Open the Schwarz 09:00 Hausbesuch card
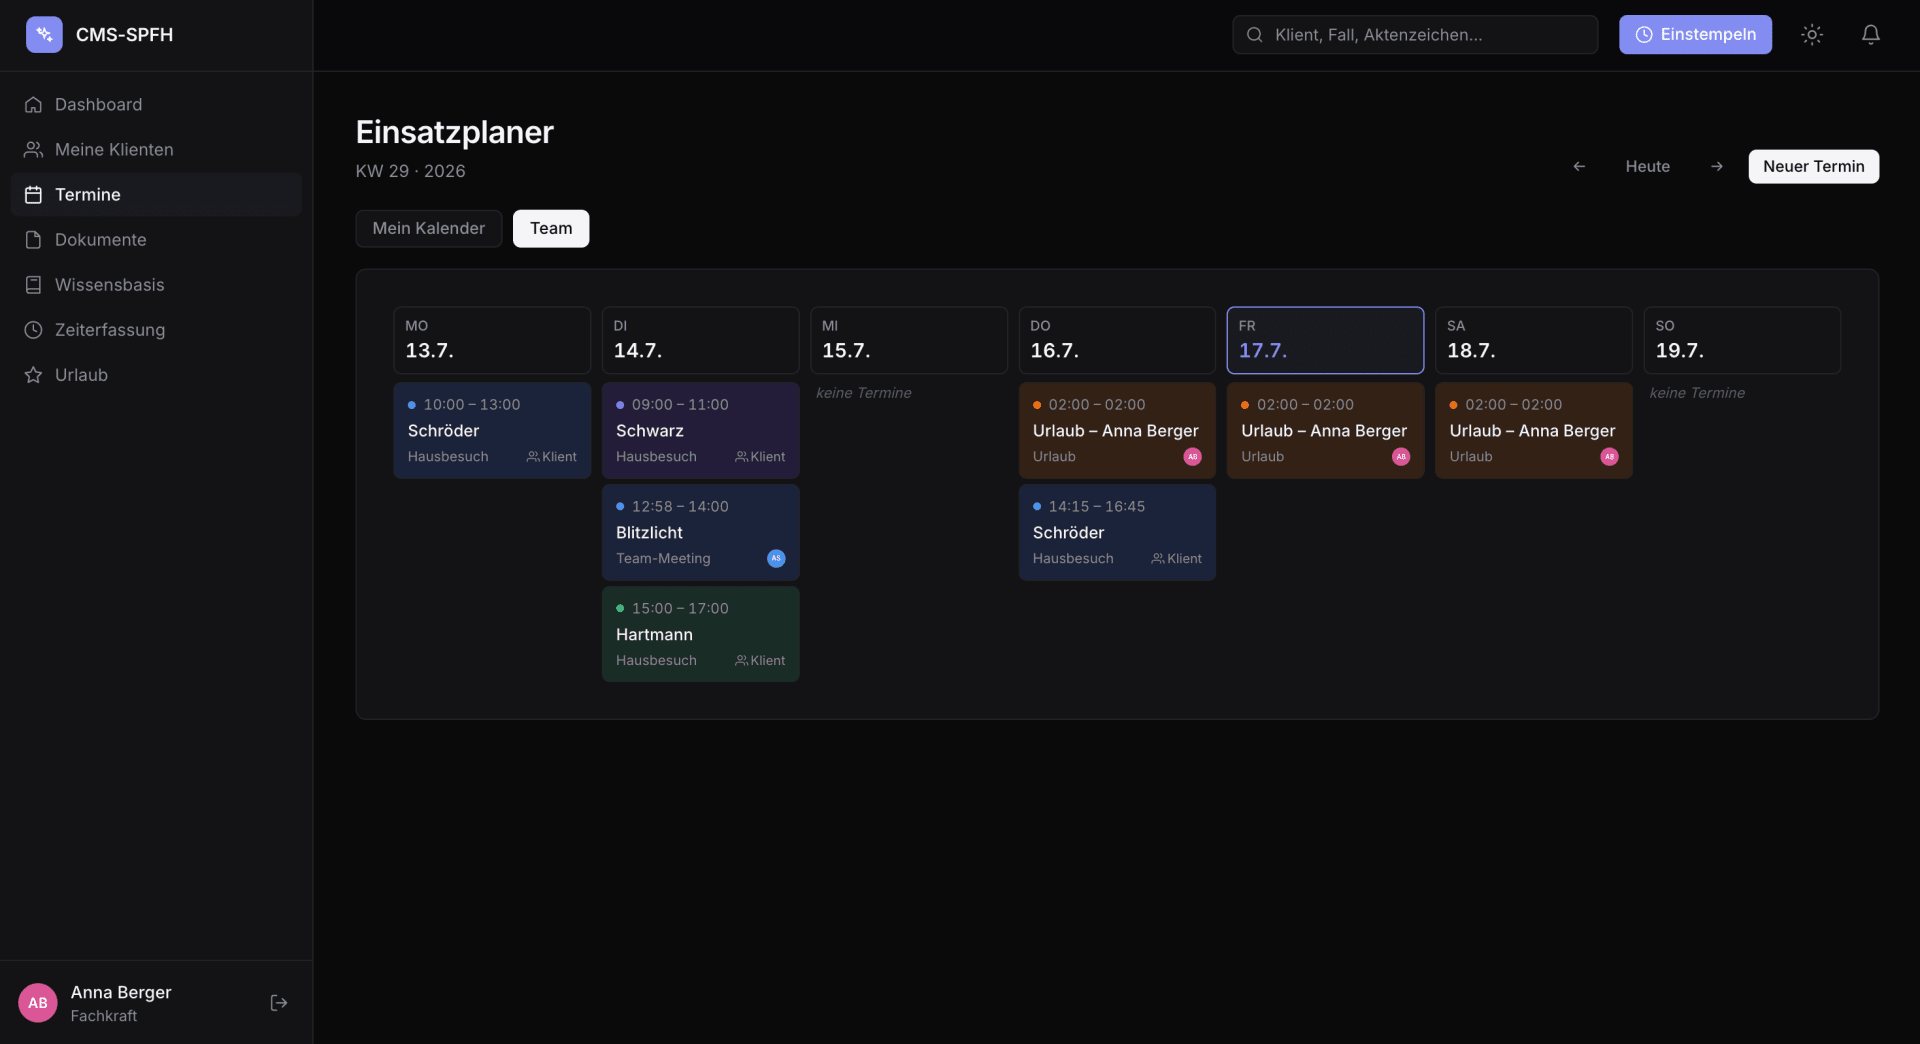The height and width of the screenshot is (1044, 1920). point(700,430)
